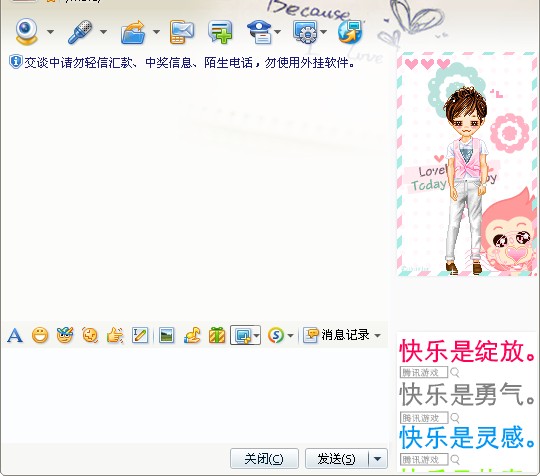Open the font settings letter A icon
Image resolution: width=540 pixels, height=476 pixels.
tap(15, 335)
